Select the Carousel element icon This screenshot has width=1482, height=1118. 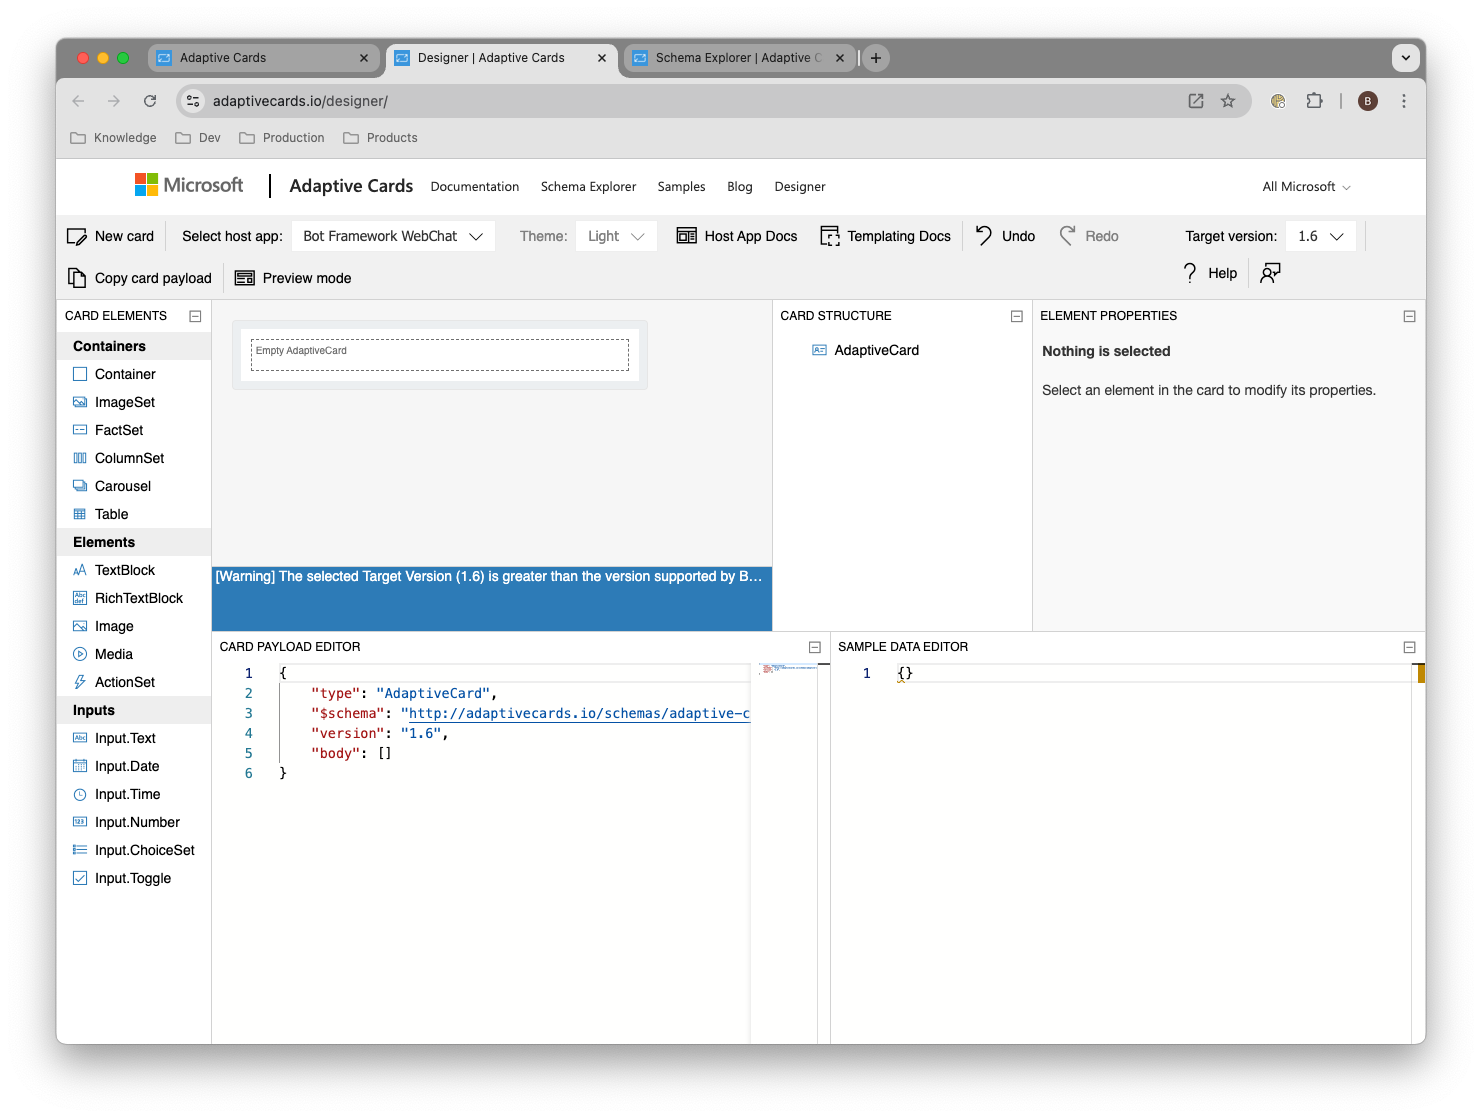[80, 486]
